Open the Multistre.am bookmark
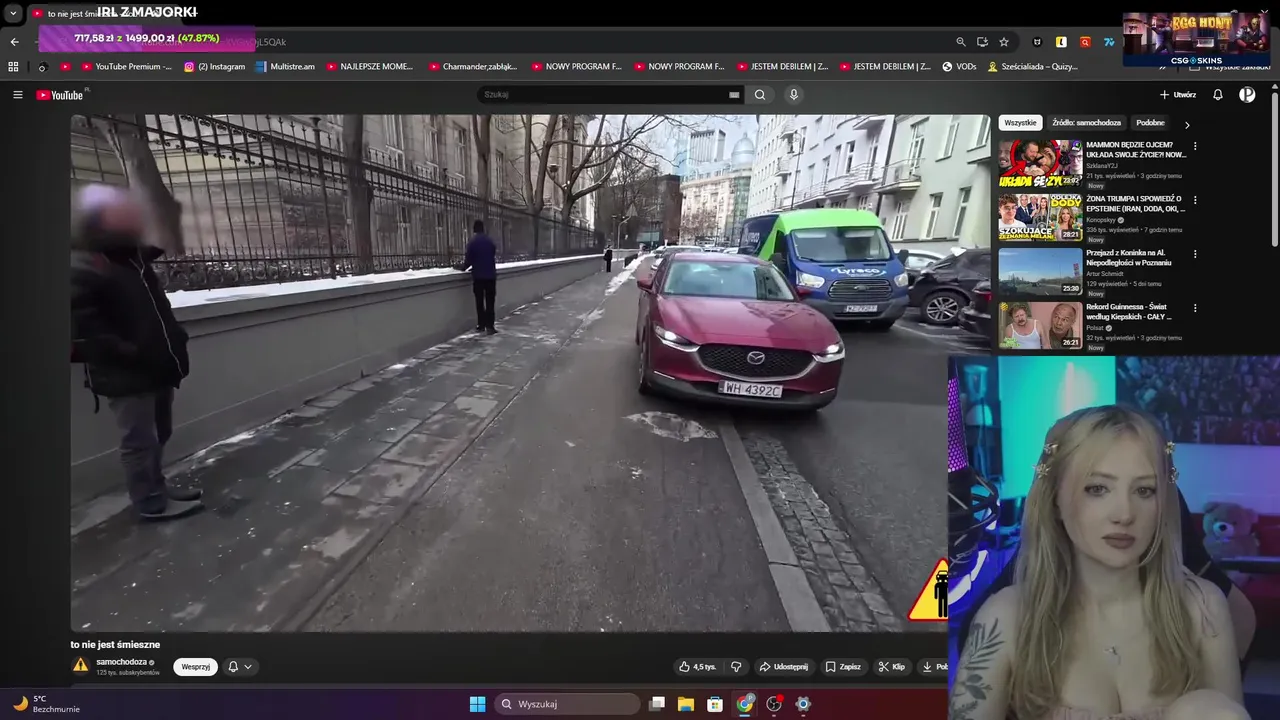This screenshot has width=1280, height=720. [x=285, y=67]
